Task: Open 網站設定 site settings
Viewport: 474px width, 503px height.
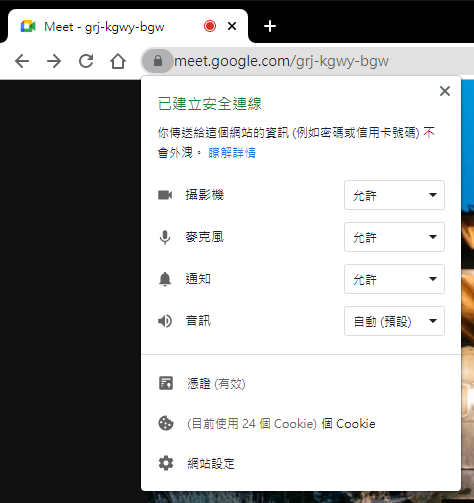Action: click(211, 464)
